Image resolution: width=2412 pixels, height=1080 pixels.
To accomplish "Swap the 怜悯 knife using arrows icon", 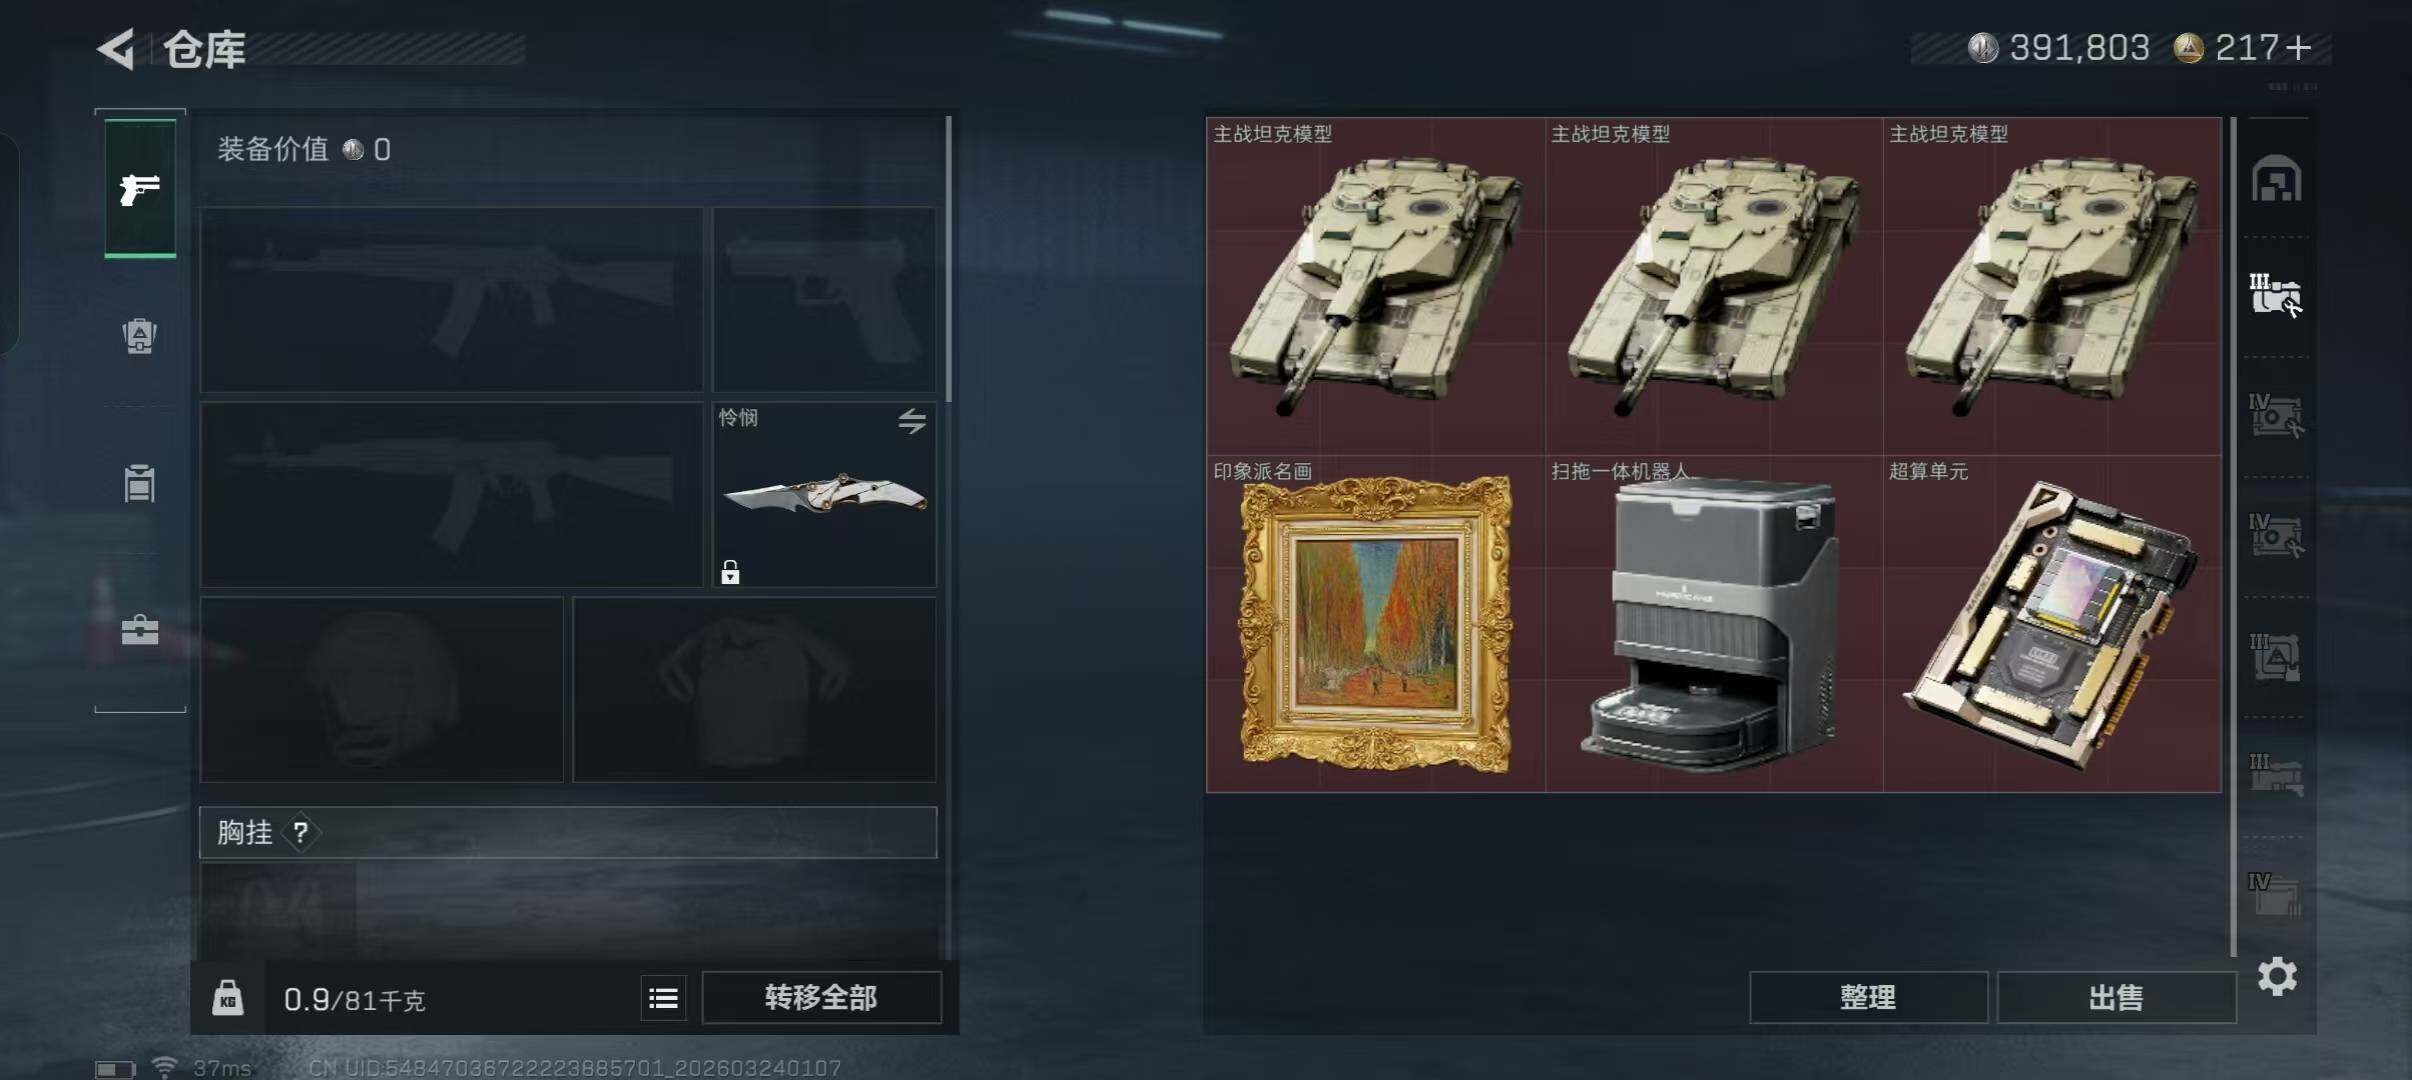I will pos(911,421).
